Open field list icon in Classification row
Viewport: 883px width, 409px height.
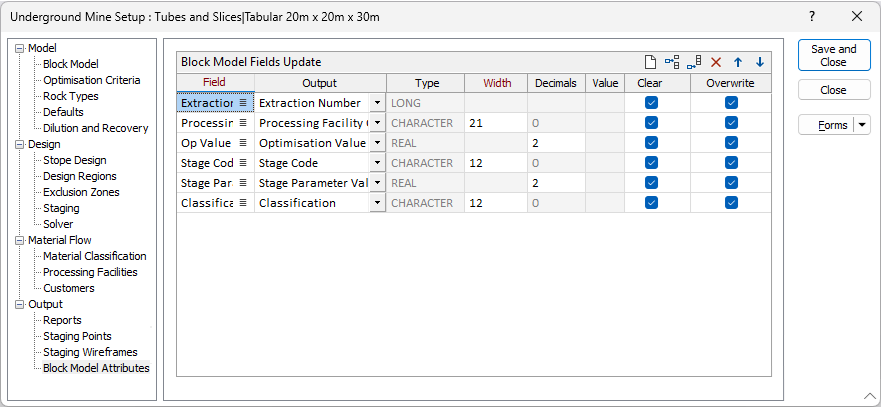pos(243,203)
